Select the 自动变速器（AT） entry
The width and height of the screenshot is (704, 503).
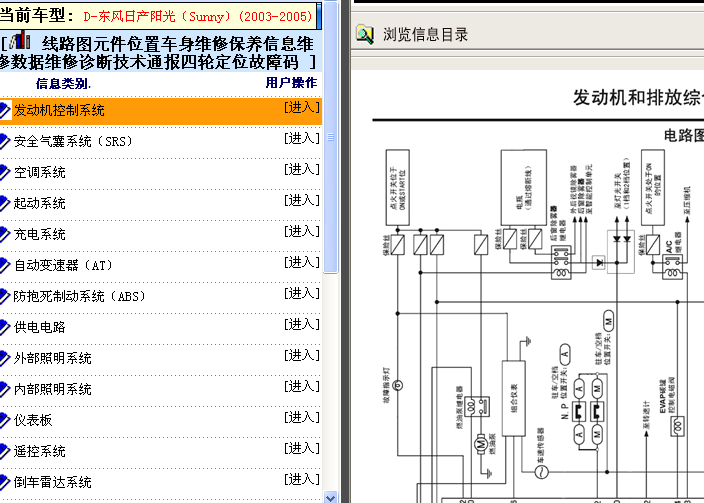point(63,265)
